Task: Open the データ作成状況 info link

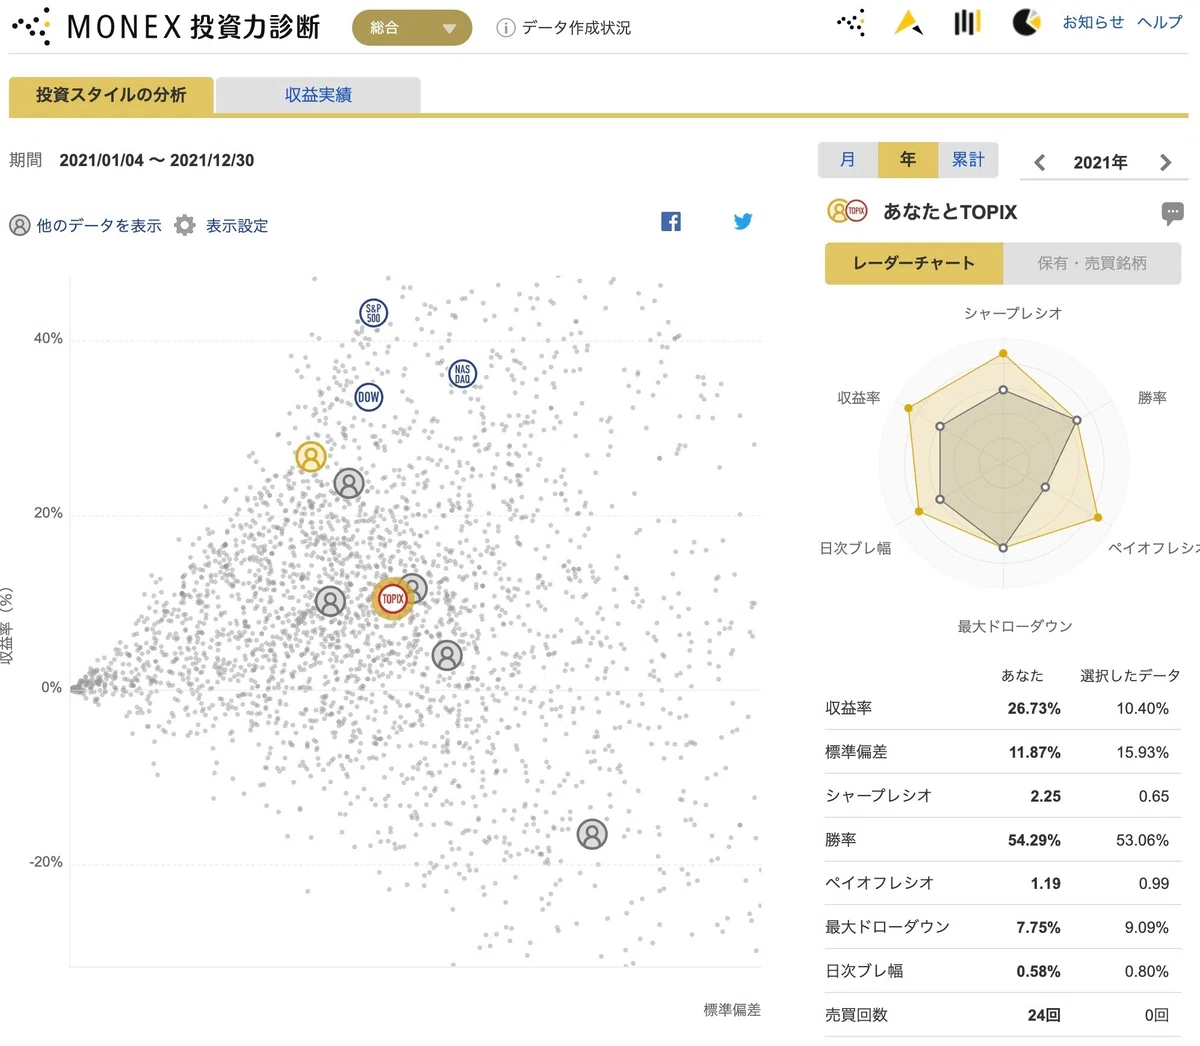Action: 564,28
